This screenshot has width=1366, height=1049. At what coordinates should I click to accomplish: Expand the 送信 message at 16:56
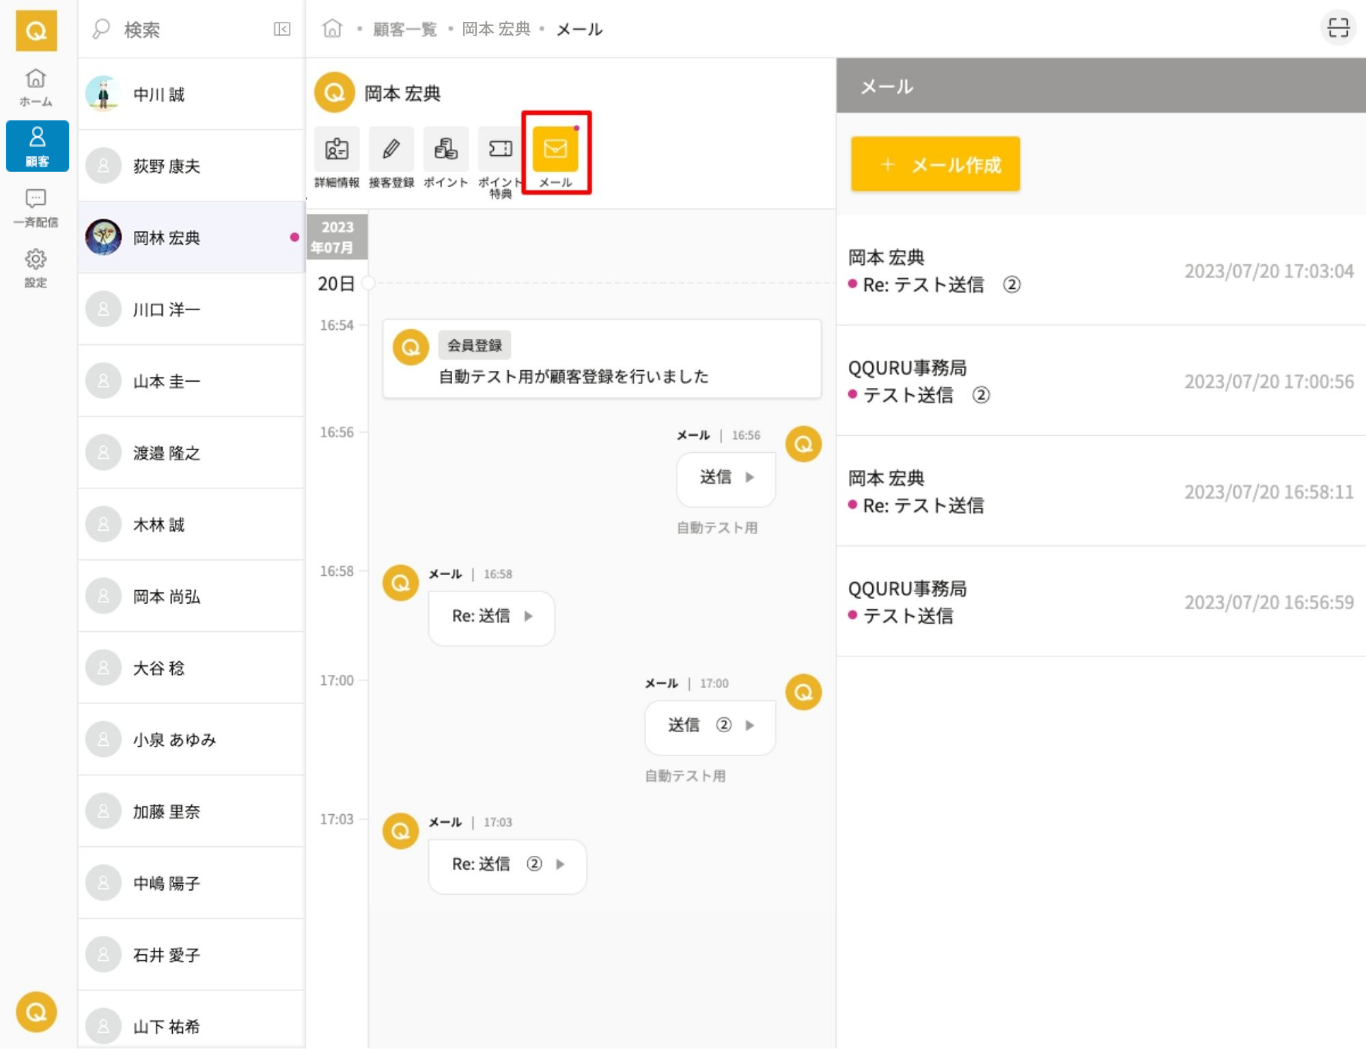click(x=726, y=478)
